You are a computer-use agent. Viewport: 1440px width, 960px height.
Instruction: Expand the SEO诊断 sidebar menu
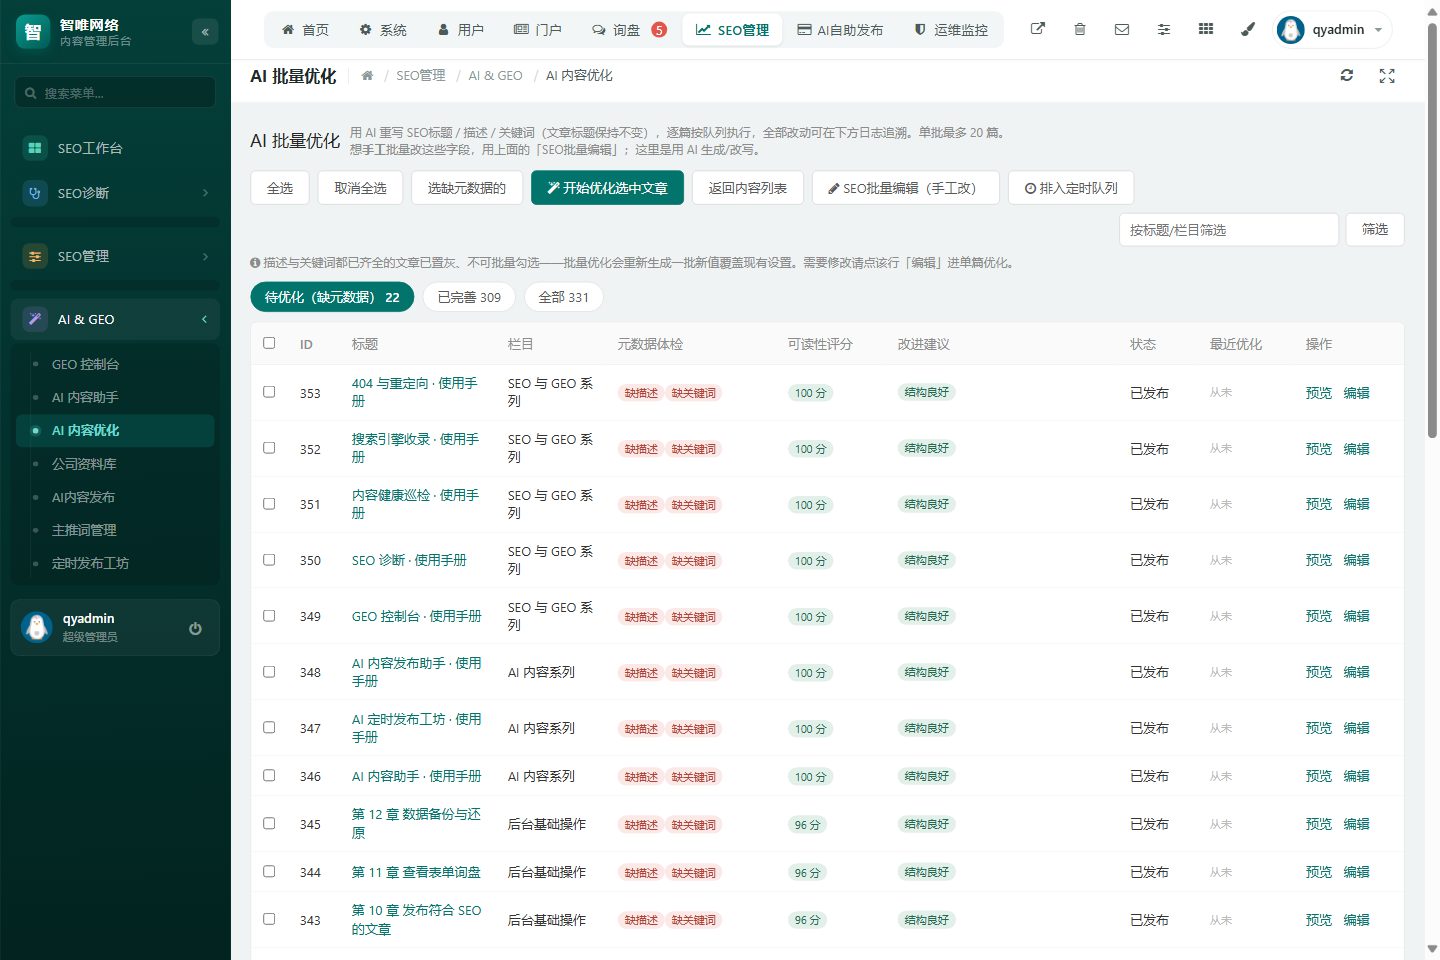(115, 193)
